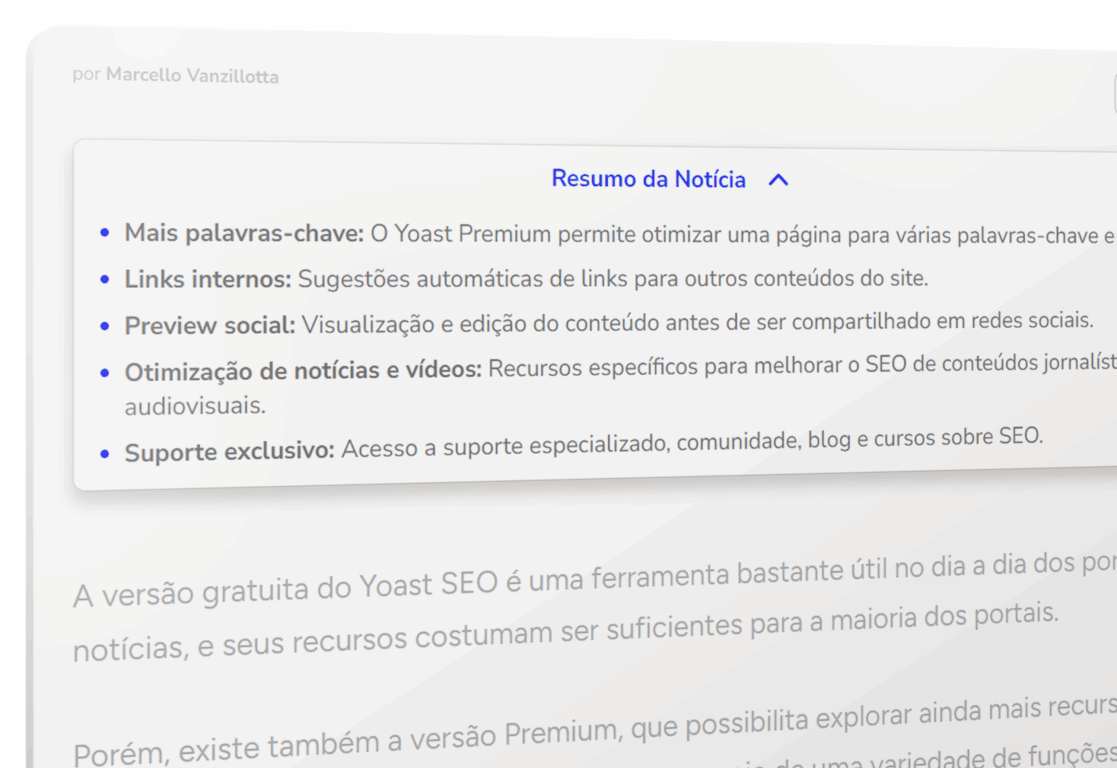
Task: Click 'Recursos específicos para melhorar o SEO' text
Action: point(803,366)
